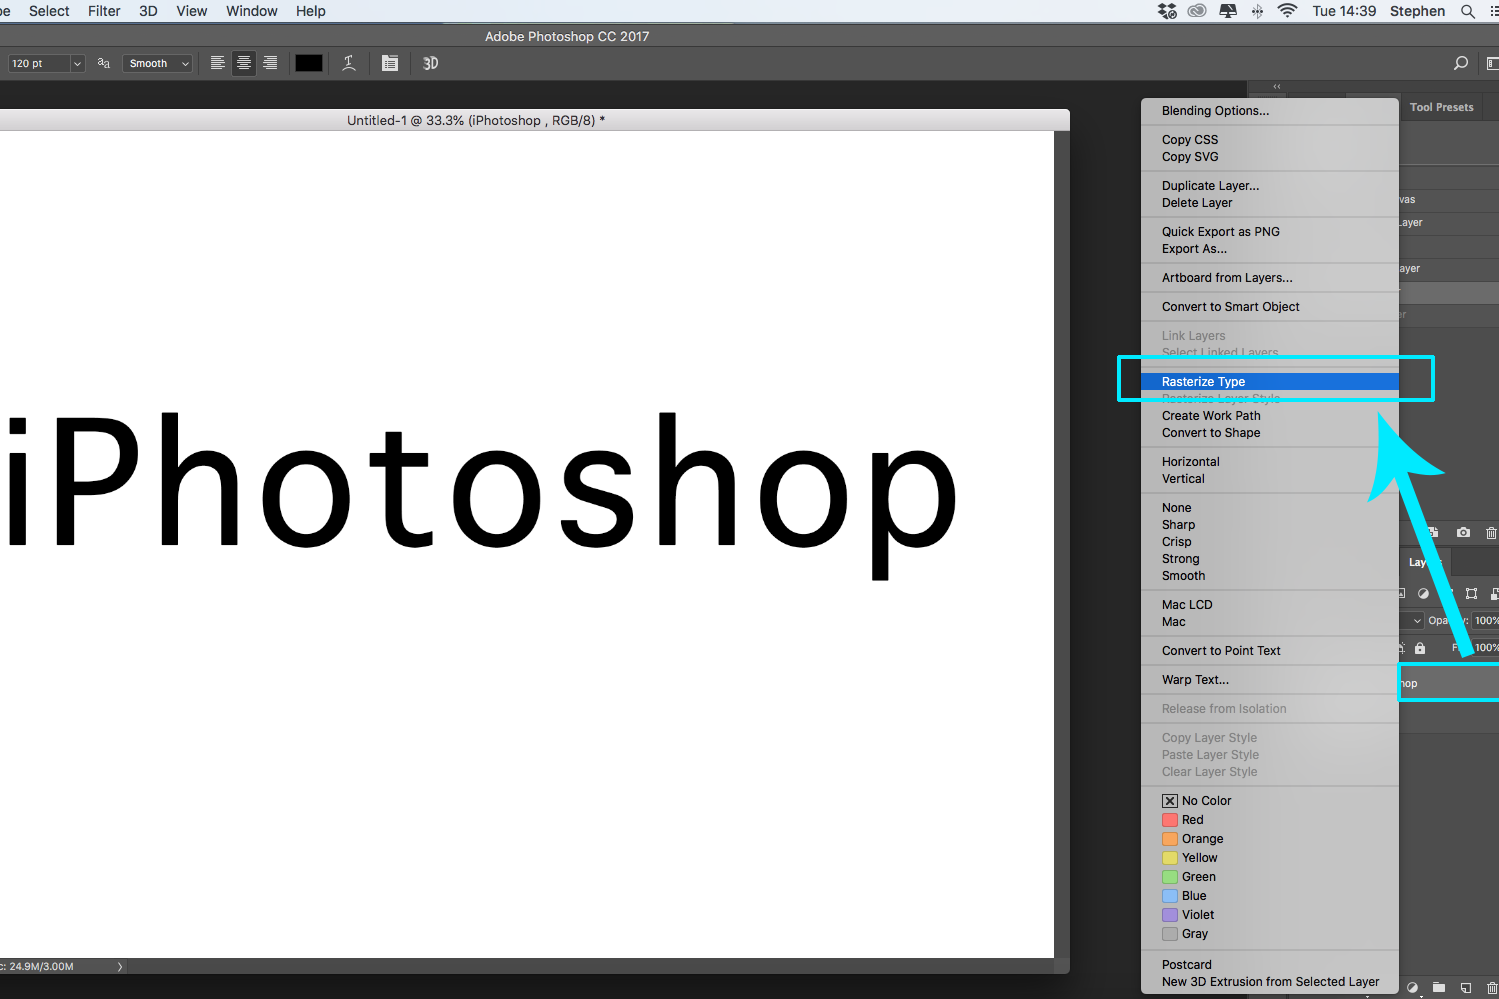This screenshot has height=999, width=1499.
Task: Check the No Color option
Action: tap(1197, 801)
